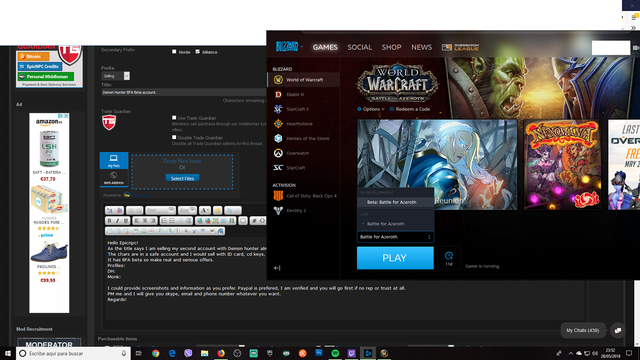Open the Overwatch League tab
Screen dimensions: 640x360
click(x=460, y=47)
